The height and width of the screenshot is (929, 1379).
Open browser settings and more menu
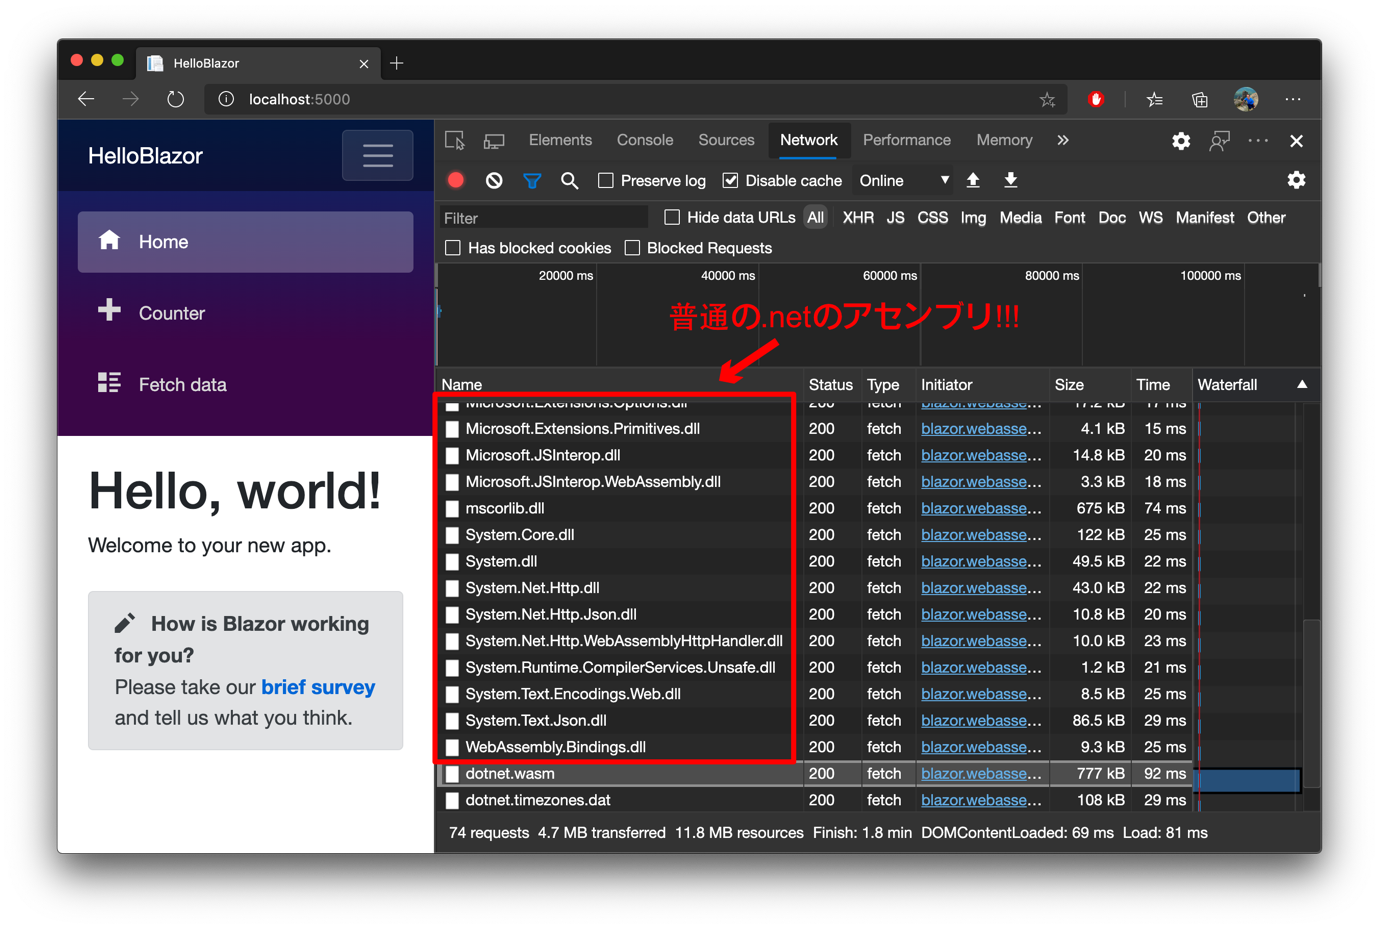point(1293,99)
